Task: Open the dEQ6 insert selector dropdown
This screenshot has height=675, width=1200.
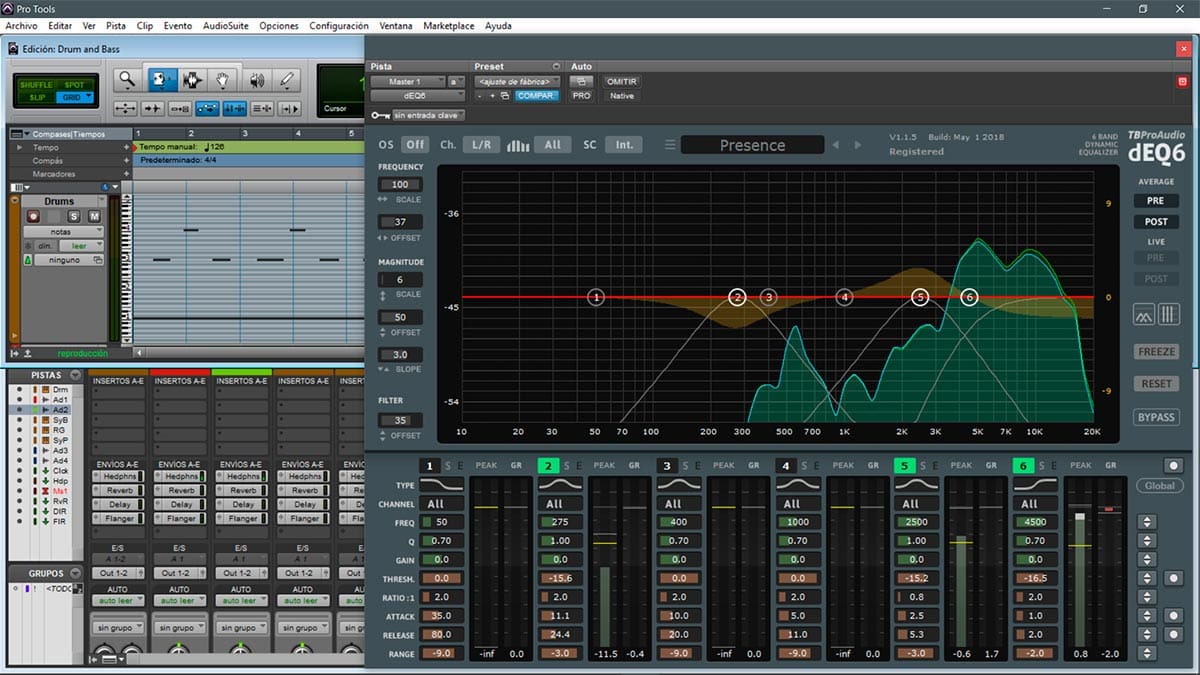Action: click(418, 96)
